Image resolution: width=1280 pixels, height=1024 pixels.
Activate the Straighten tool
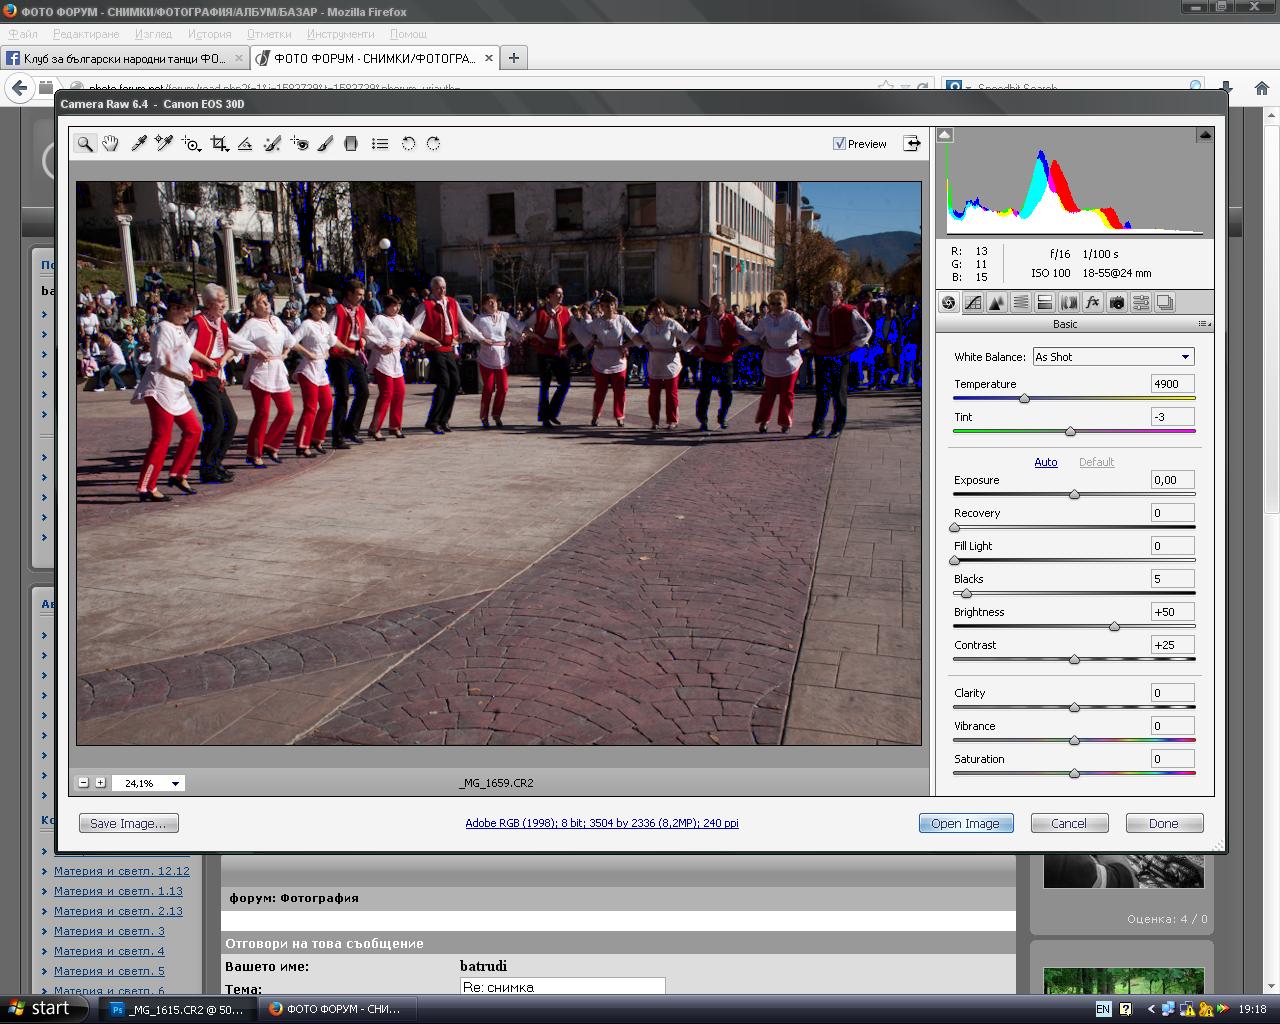[245, 144]
